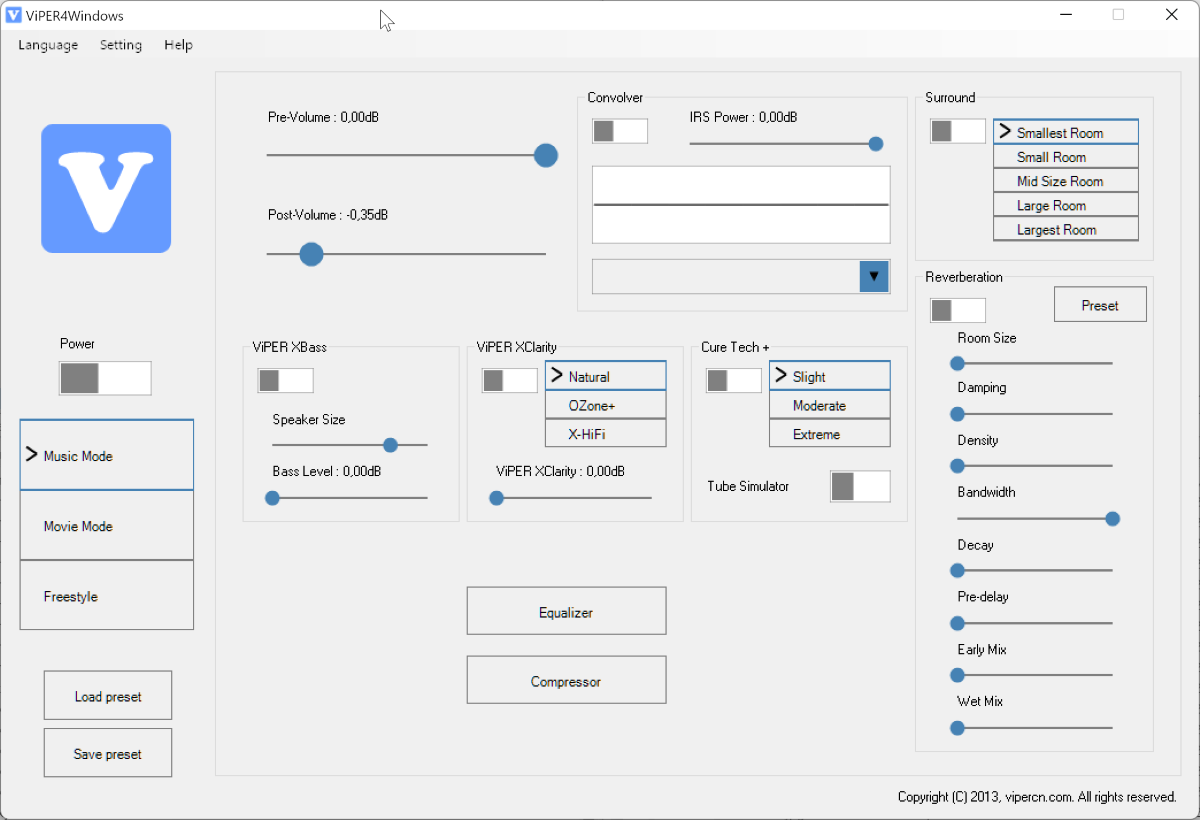
Task: Toggle the Surround effect switch
Action: [957, 131]
